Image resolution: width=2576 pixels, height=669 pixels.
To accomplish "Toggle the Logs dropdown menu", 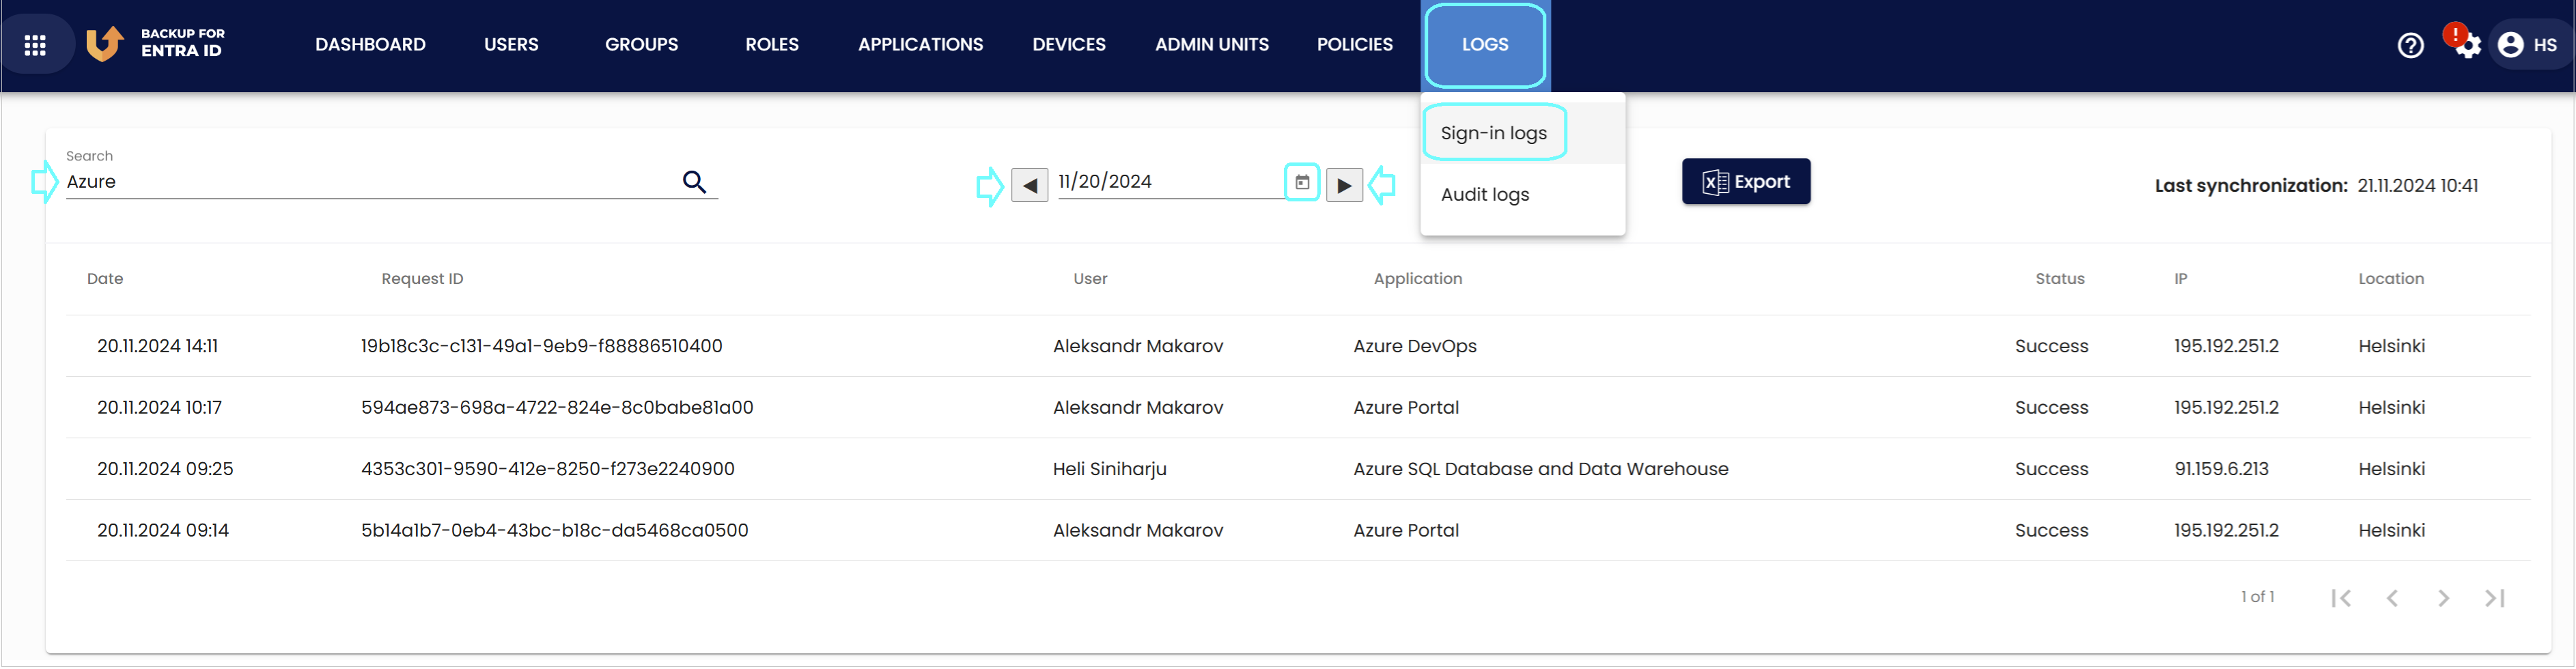I will click(x=1485, y=45).
